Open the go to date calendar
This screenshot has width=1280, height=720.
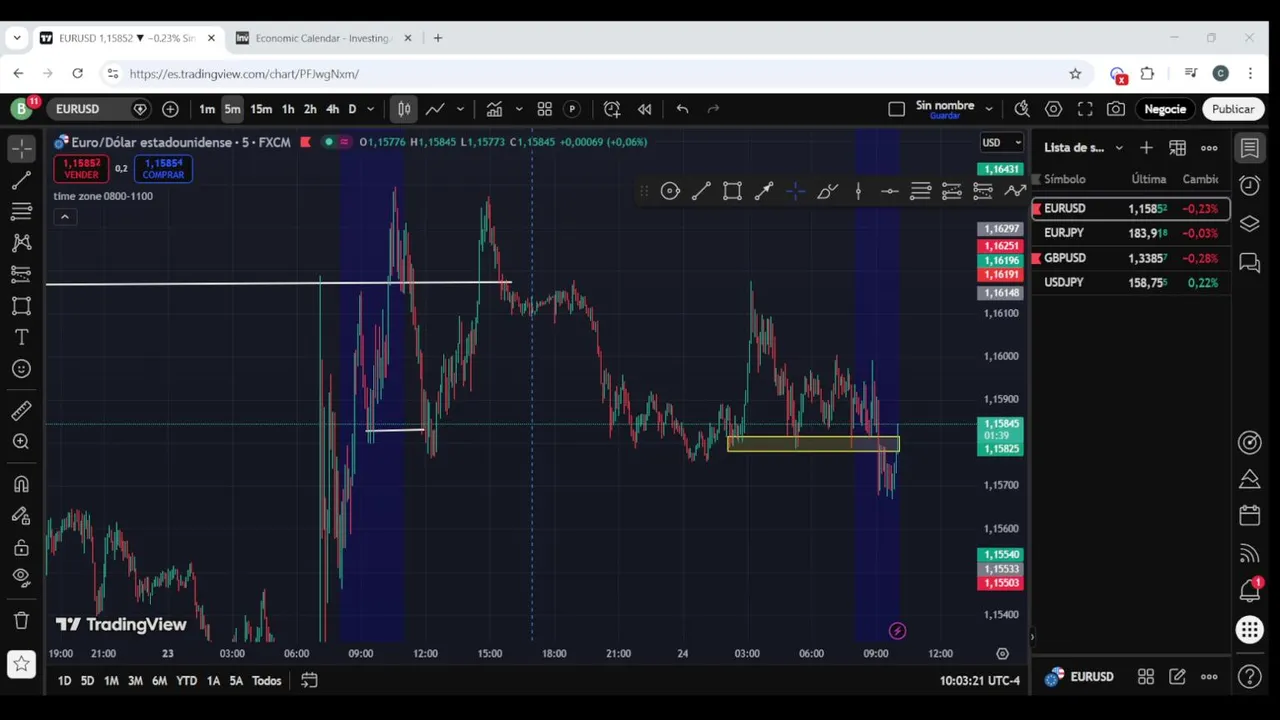coord(309,681)
